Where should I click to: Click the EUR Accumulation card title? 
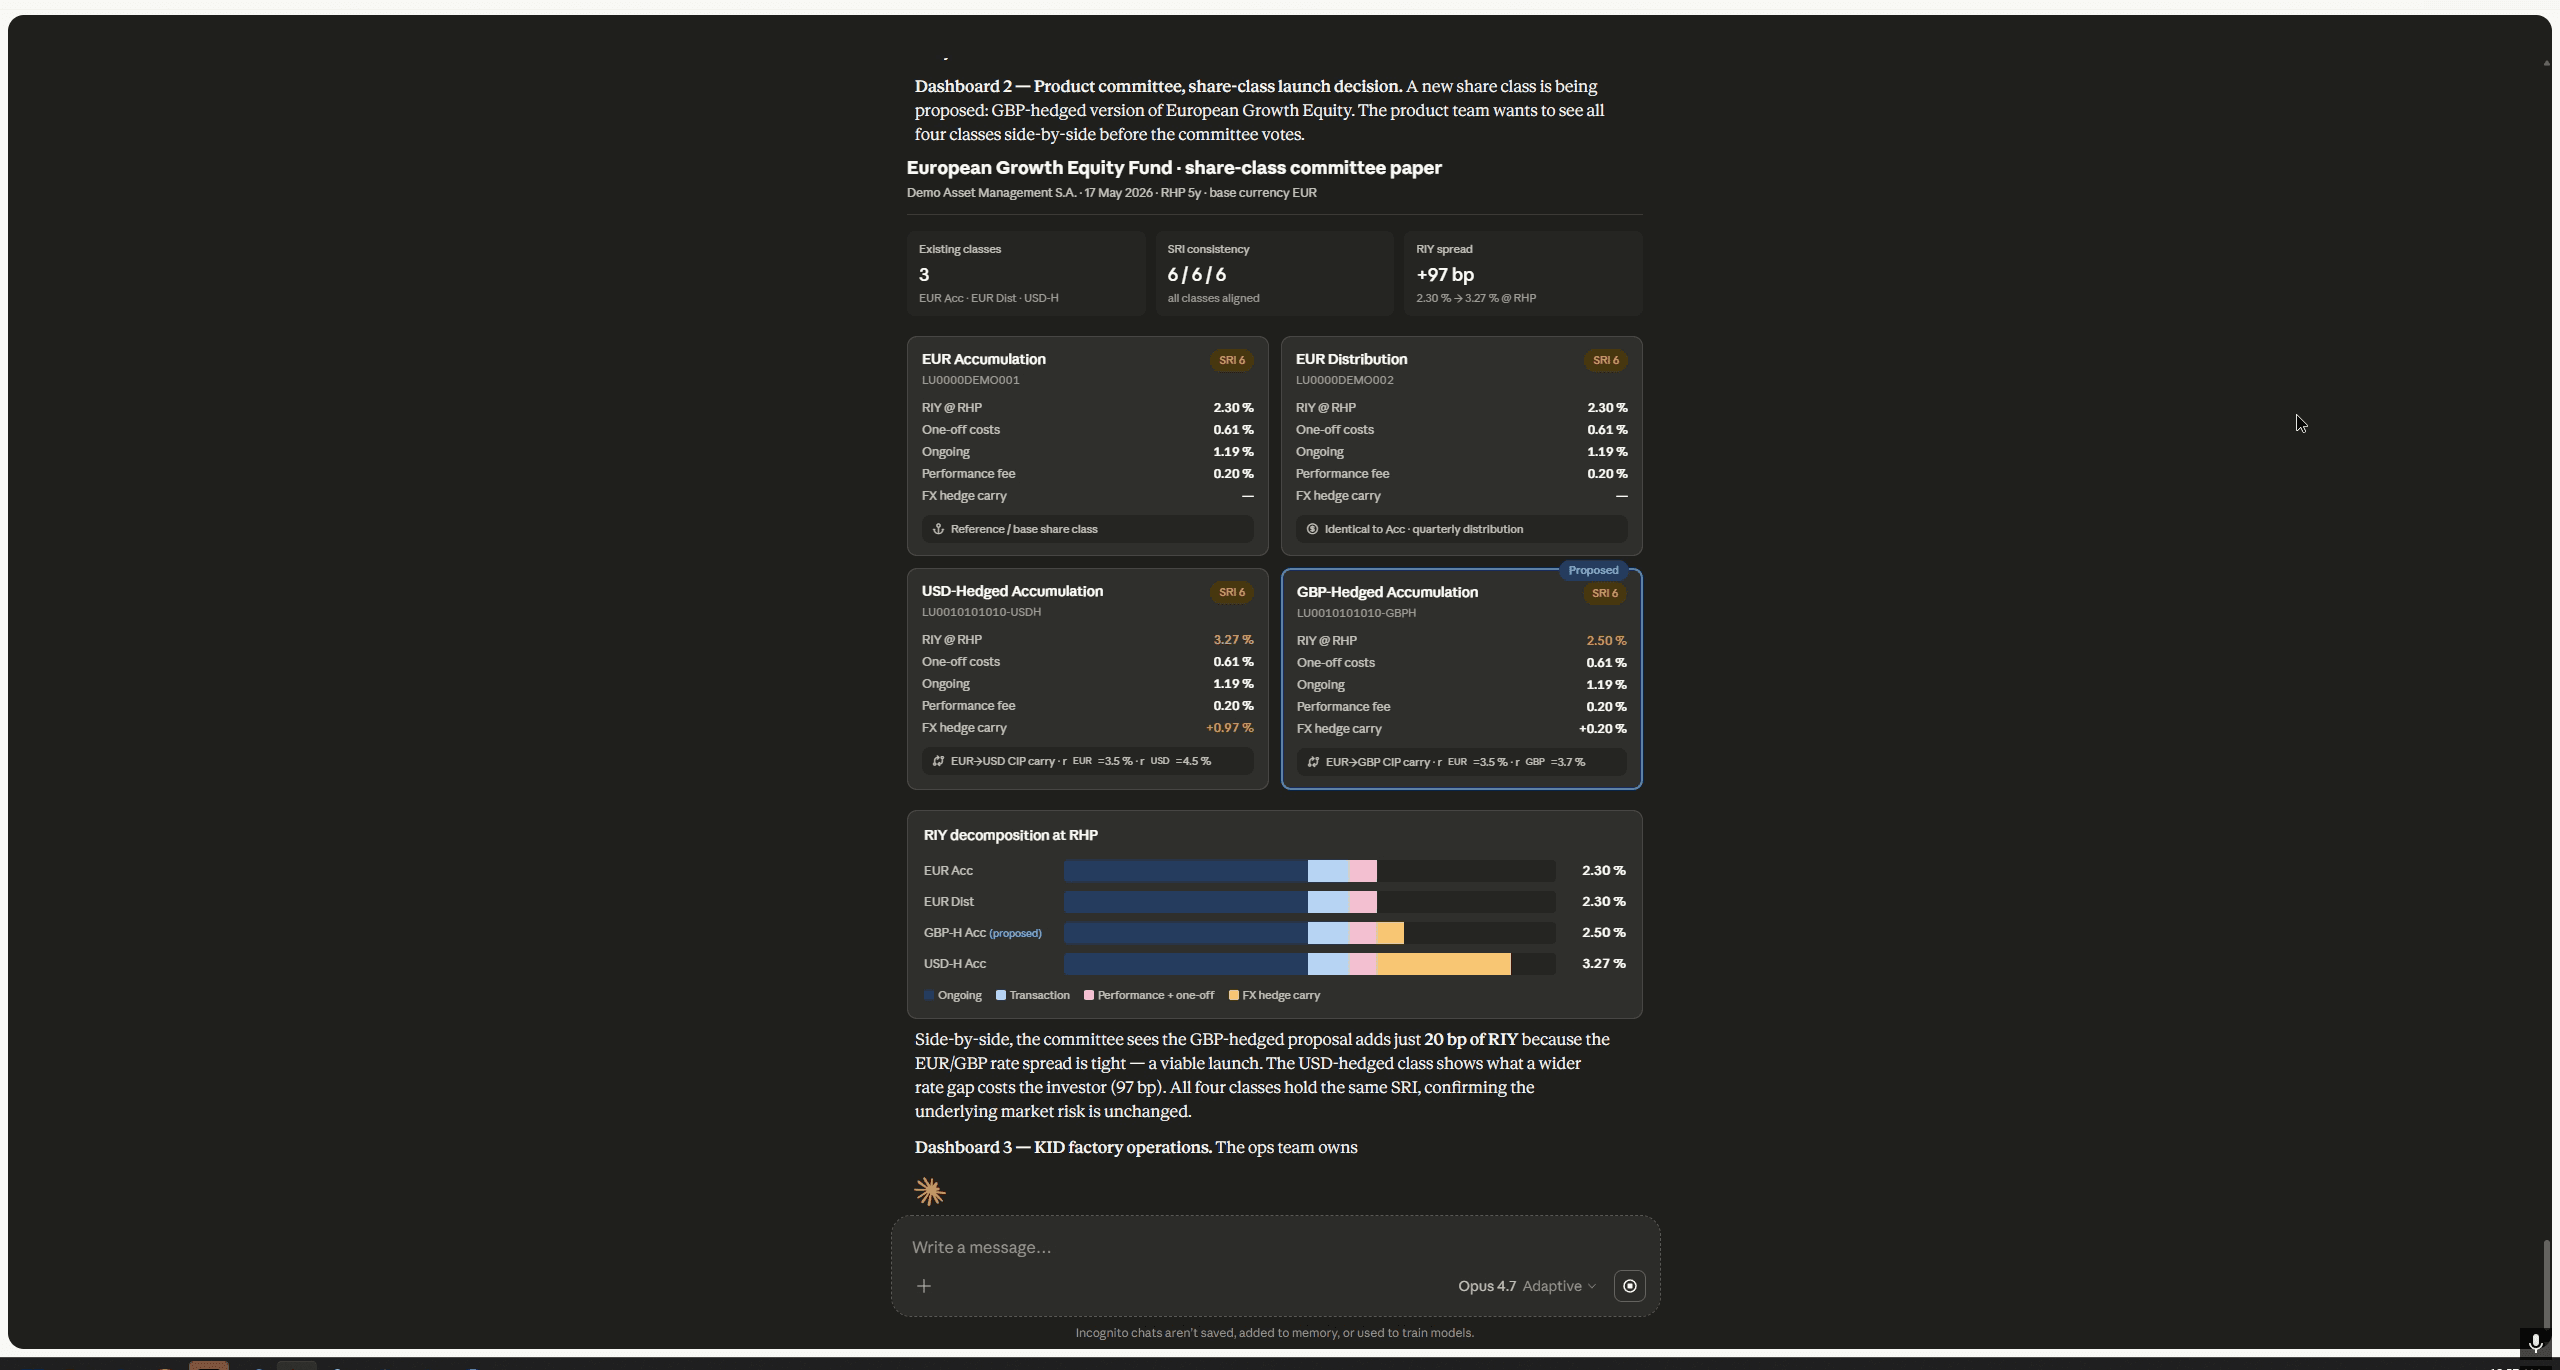[x=984, y=359]
